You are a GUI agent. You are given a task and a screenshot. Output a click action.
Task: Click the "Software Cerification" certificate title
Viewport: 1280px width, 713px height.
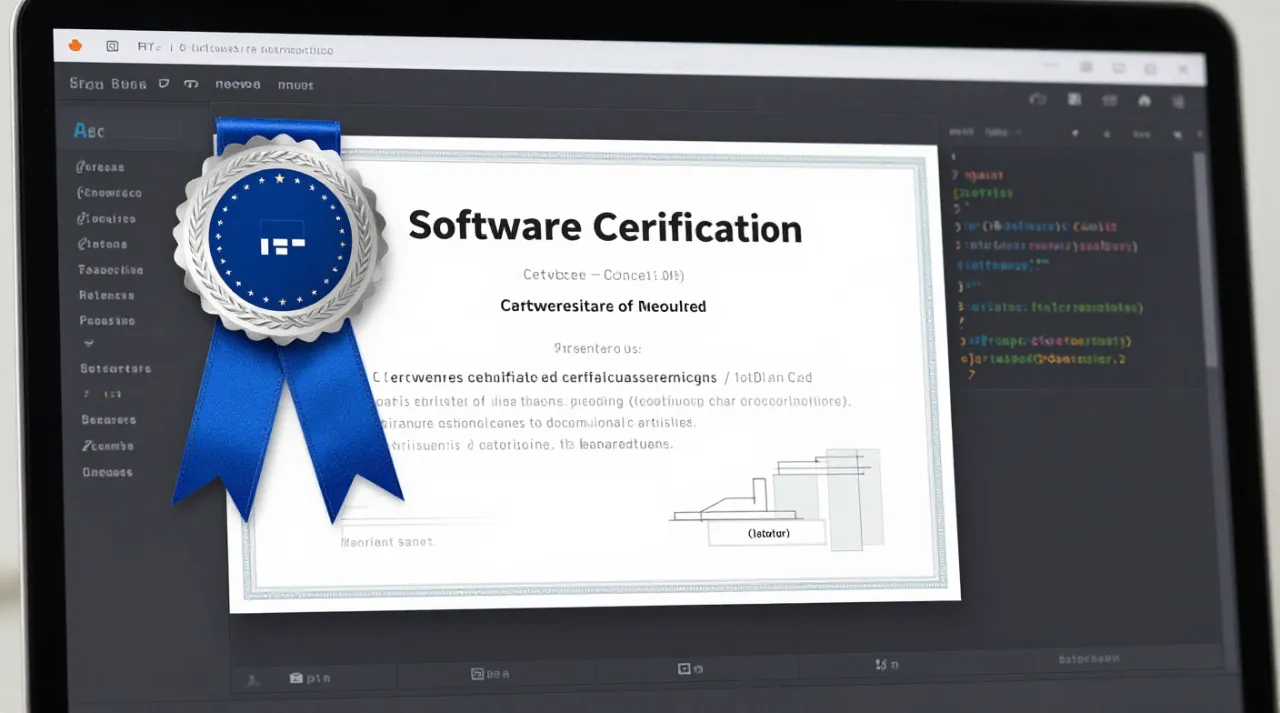click(x=605, y=227)
